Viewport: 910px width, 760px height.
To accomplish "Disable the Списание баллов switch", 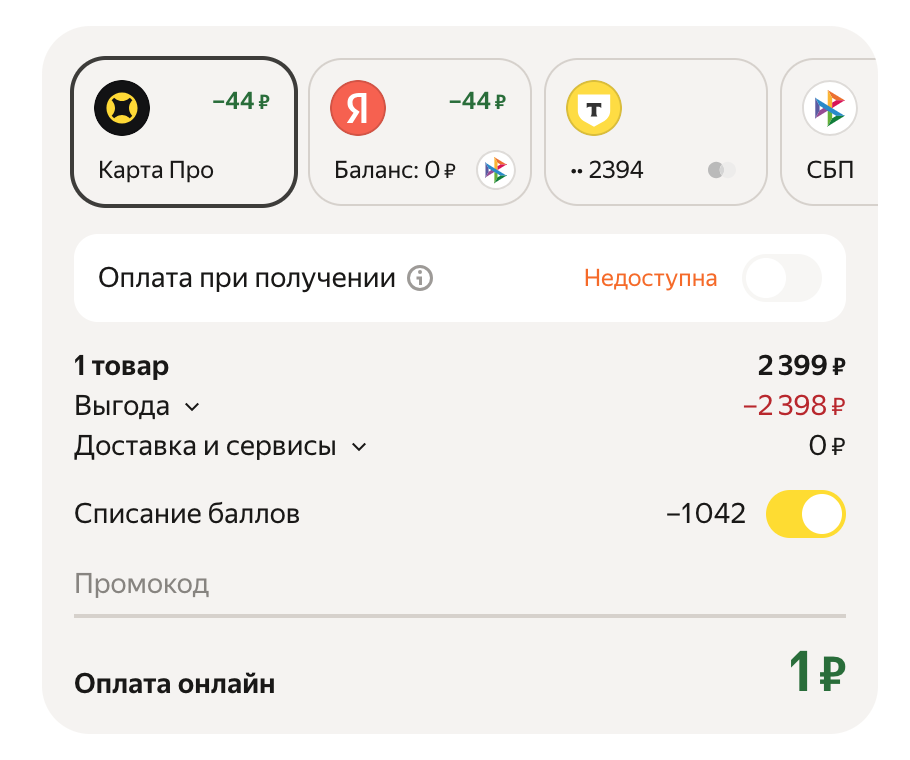I will pos(805,514).
